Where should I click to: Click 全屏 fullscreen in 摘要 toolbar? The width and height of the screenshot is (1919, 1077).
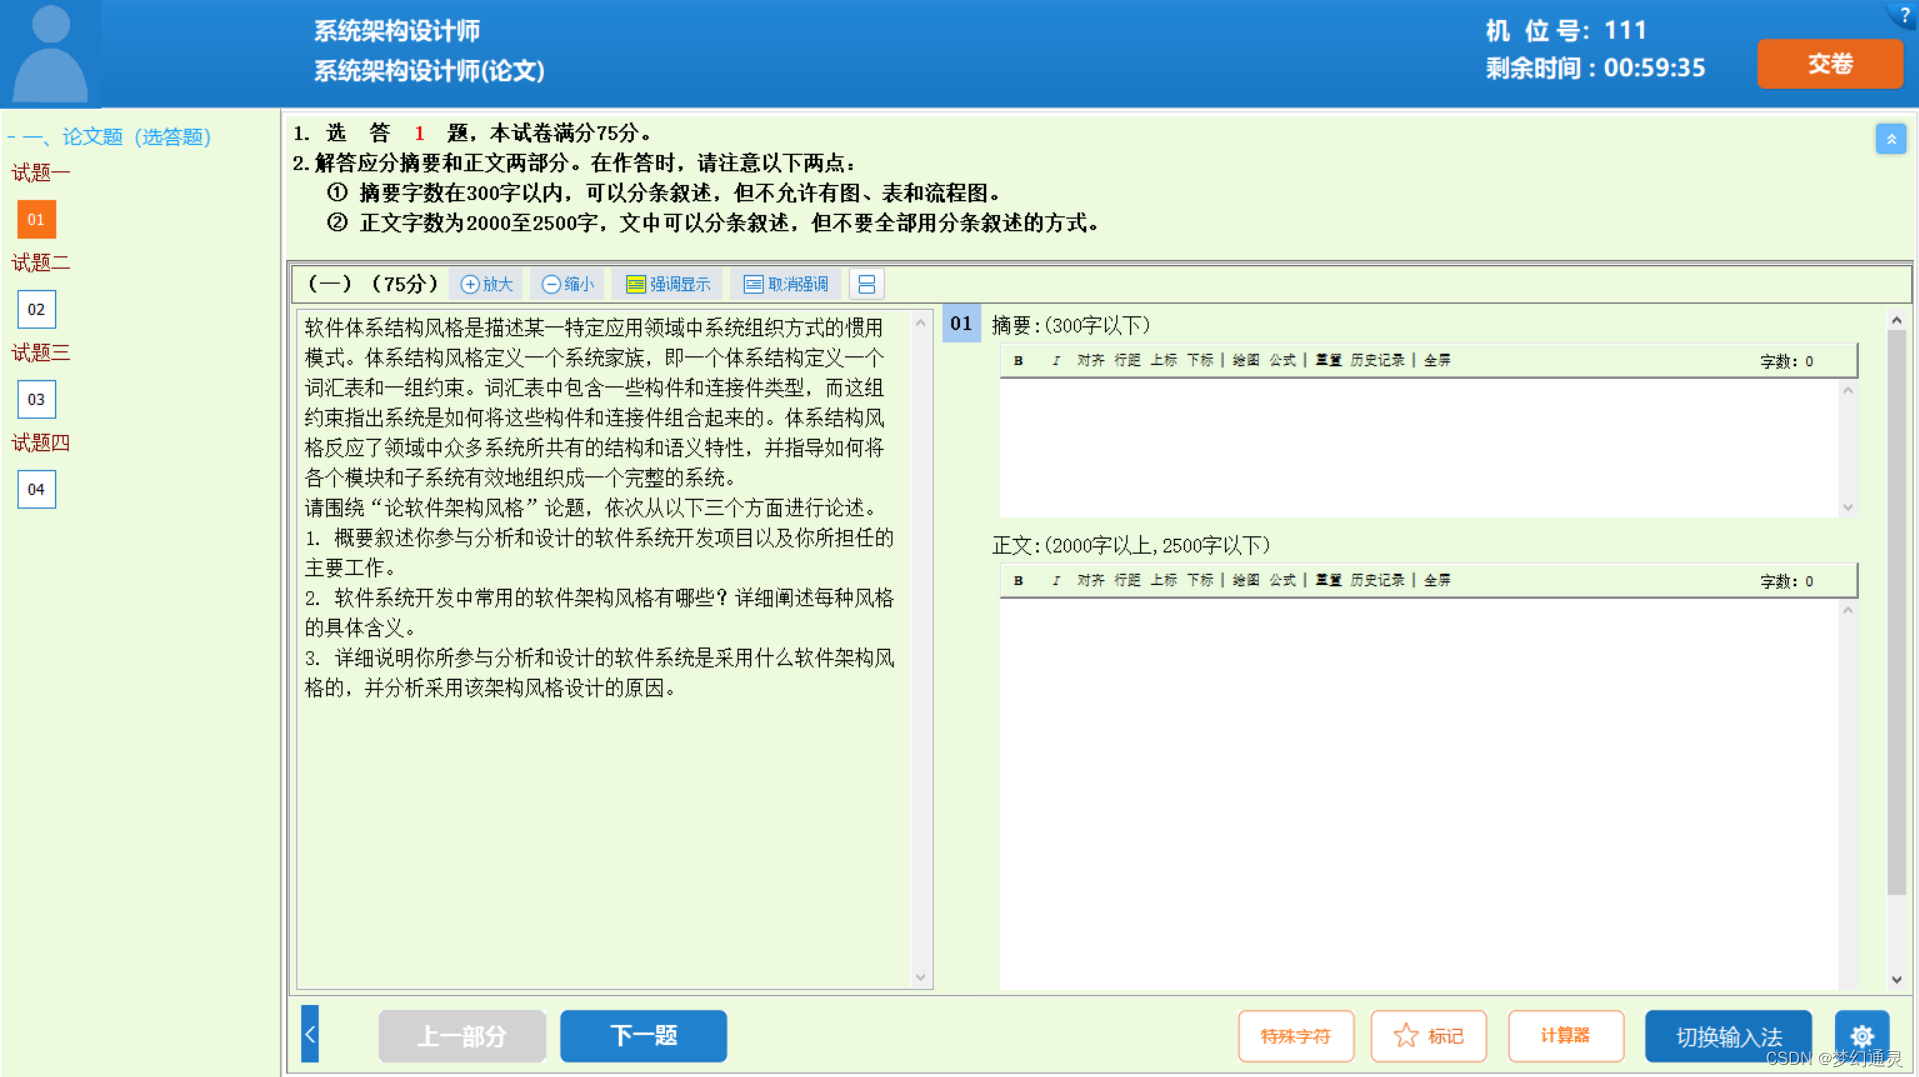click(1437, 361)
